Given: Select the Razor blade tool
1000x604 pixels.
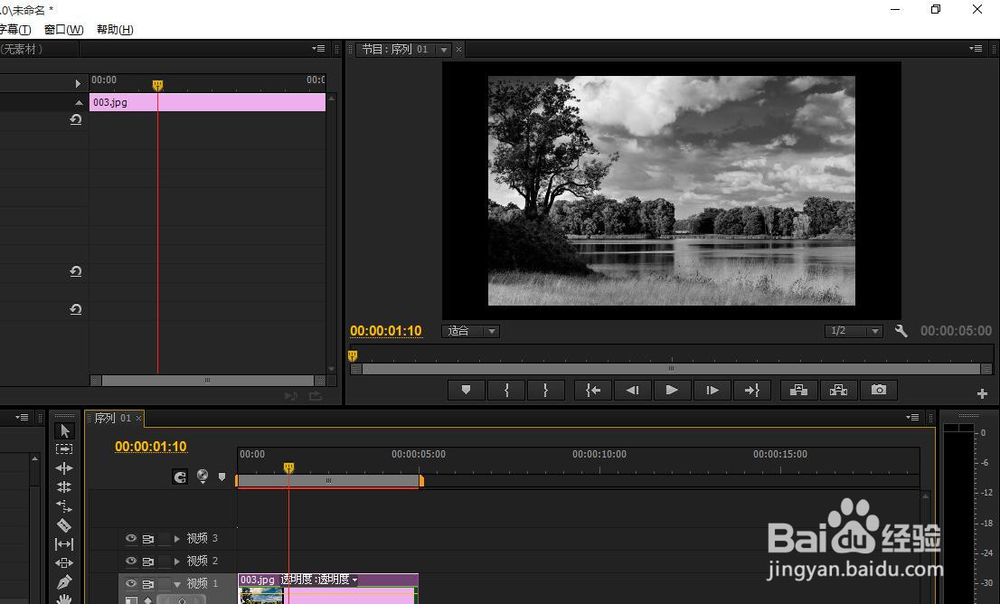Looking at the screenshot, I should click(64, 526).
